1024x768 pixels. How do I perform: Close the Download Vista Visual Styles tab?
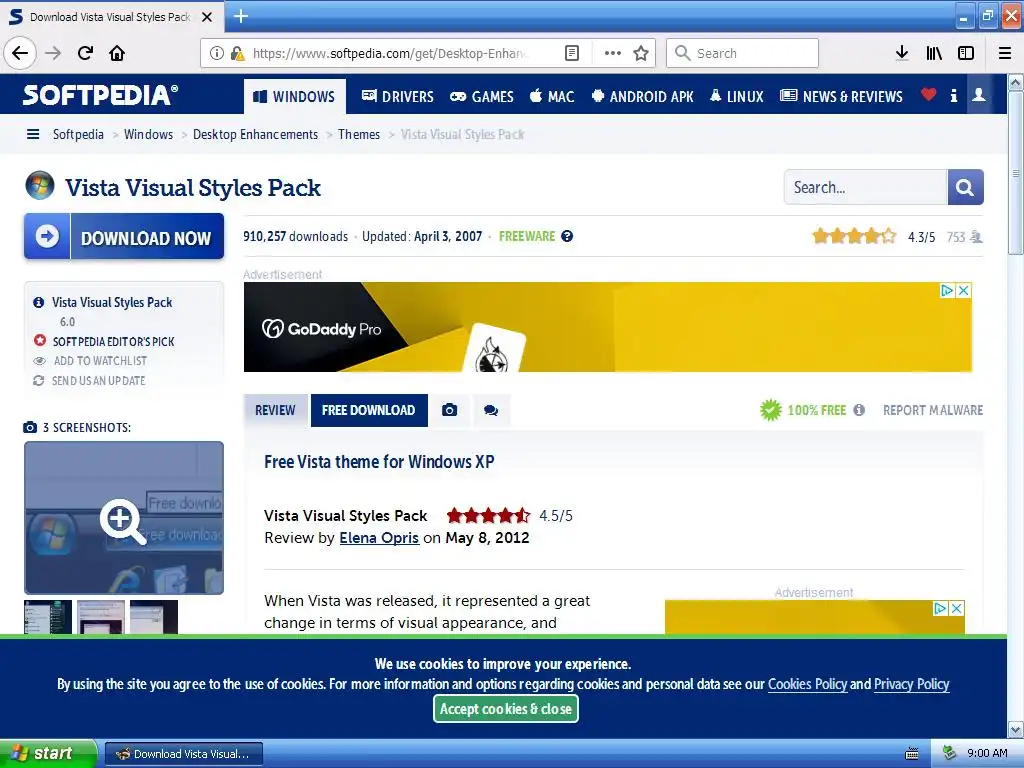(207, 17)
